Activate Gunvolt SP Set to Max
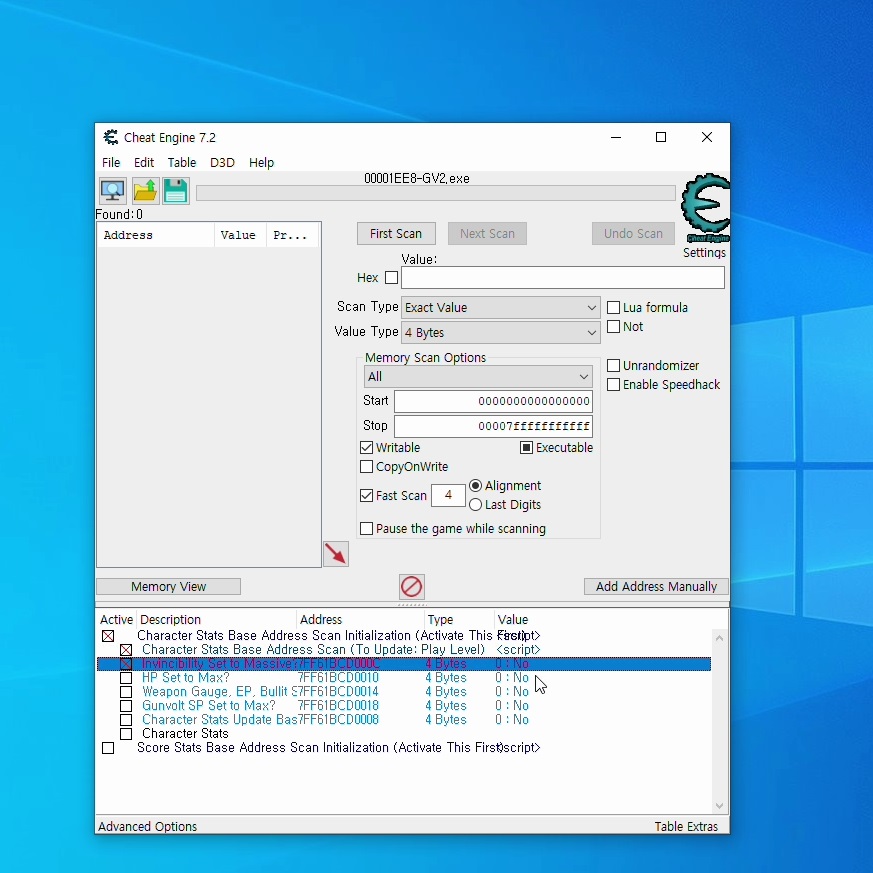The height and width of the screenshot is (873, 873). (126, 705)
